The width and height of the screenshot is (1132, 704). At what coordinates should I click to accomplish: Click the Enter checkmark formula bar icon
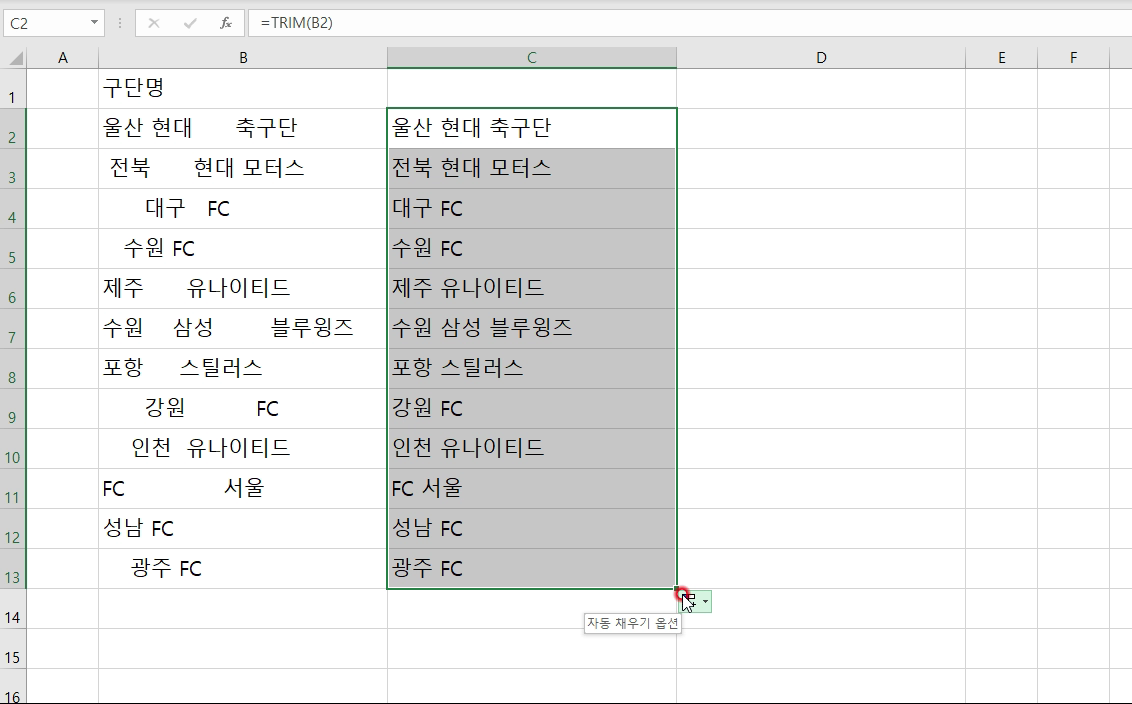(190, 23)
